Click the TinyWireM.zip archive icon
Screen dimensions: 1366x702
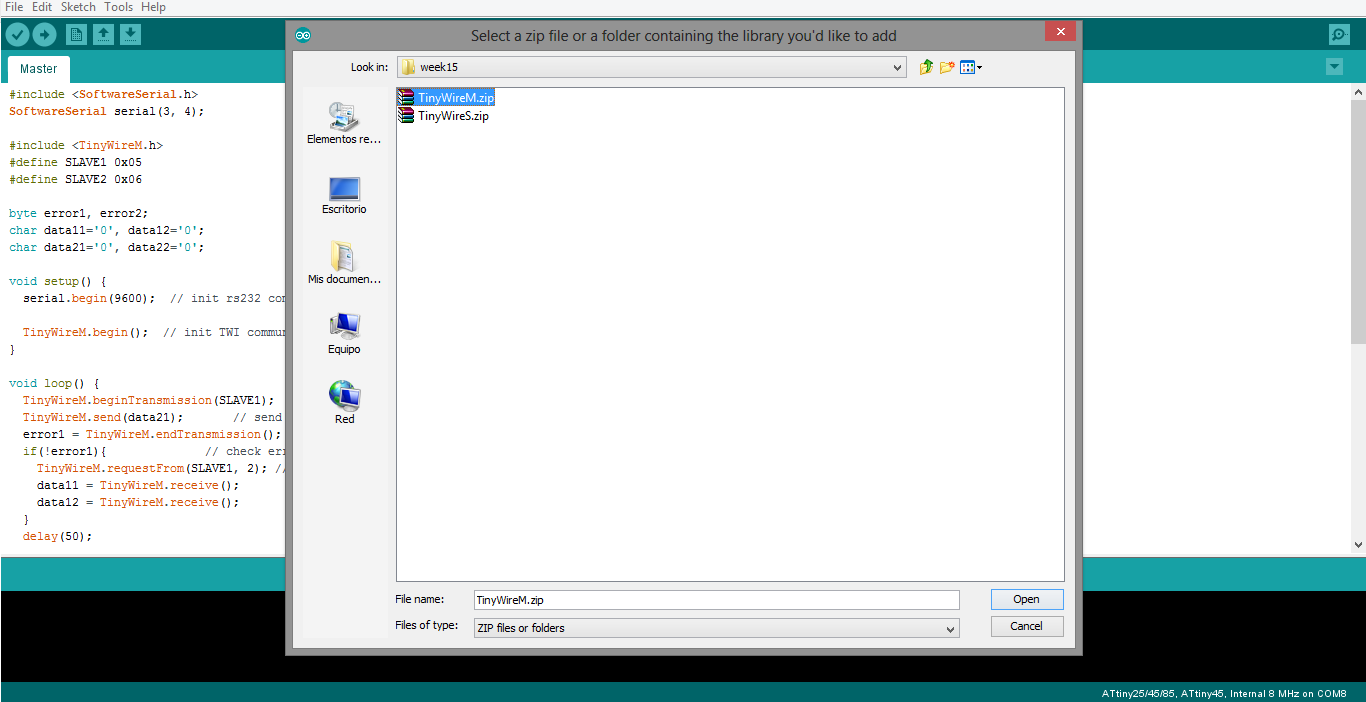406,98
